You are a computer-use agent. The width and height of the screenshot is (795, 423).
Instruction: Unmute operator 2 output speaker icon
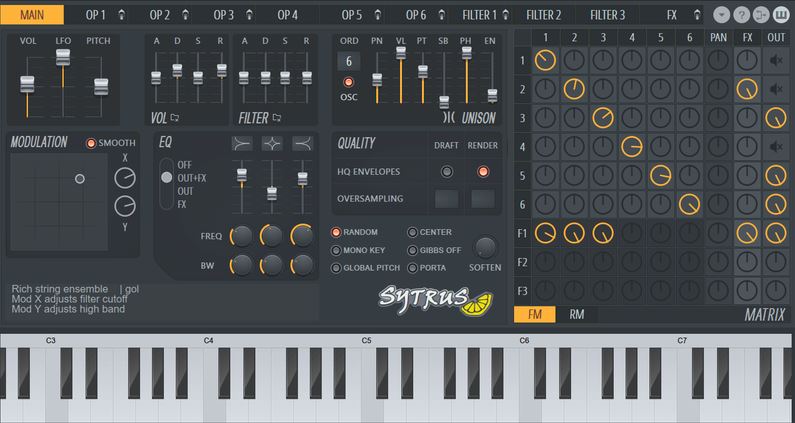tap(776, 89)
